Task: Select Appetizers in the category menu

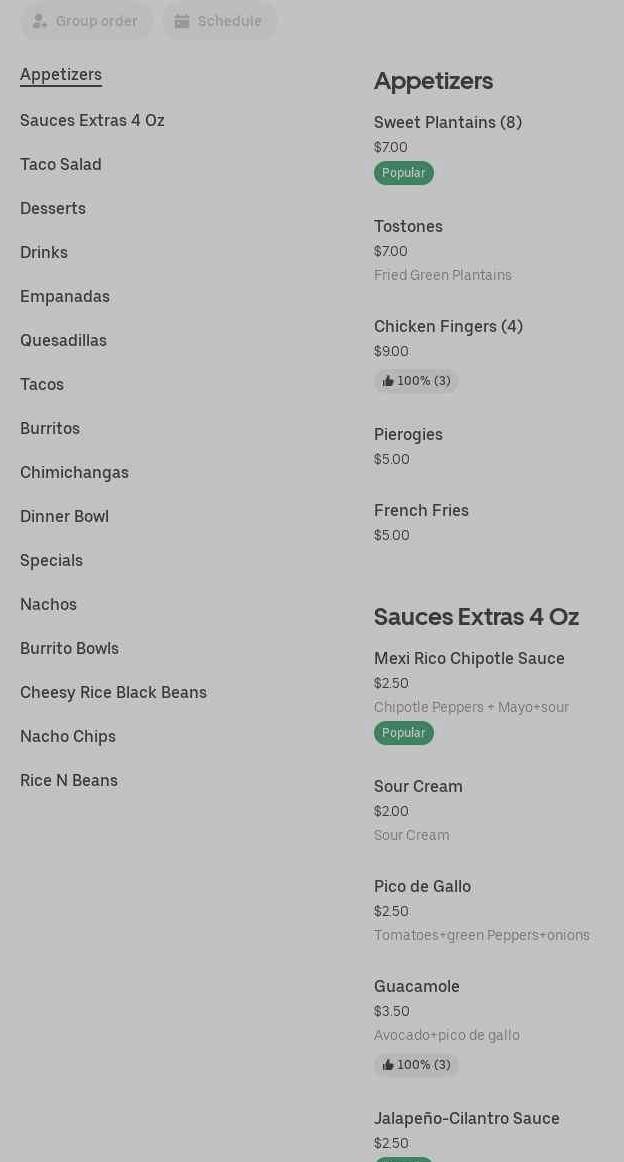Action: (61, 75)
